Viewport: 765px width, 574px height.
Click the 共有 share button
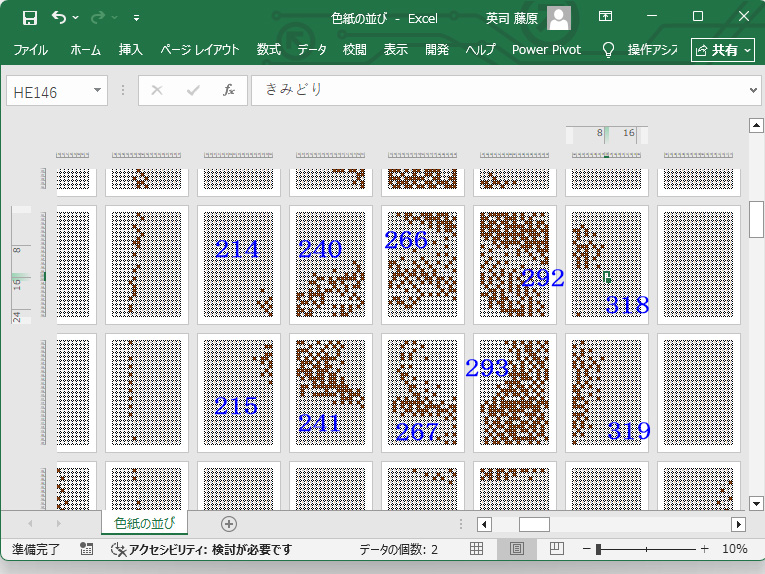[722, 49]
